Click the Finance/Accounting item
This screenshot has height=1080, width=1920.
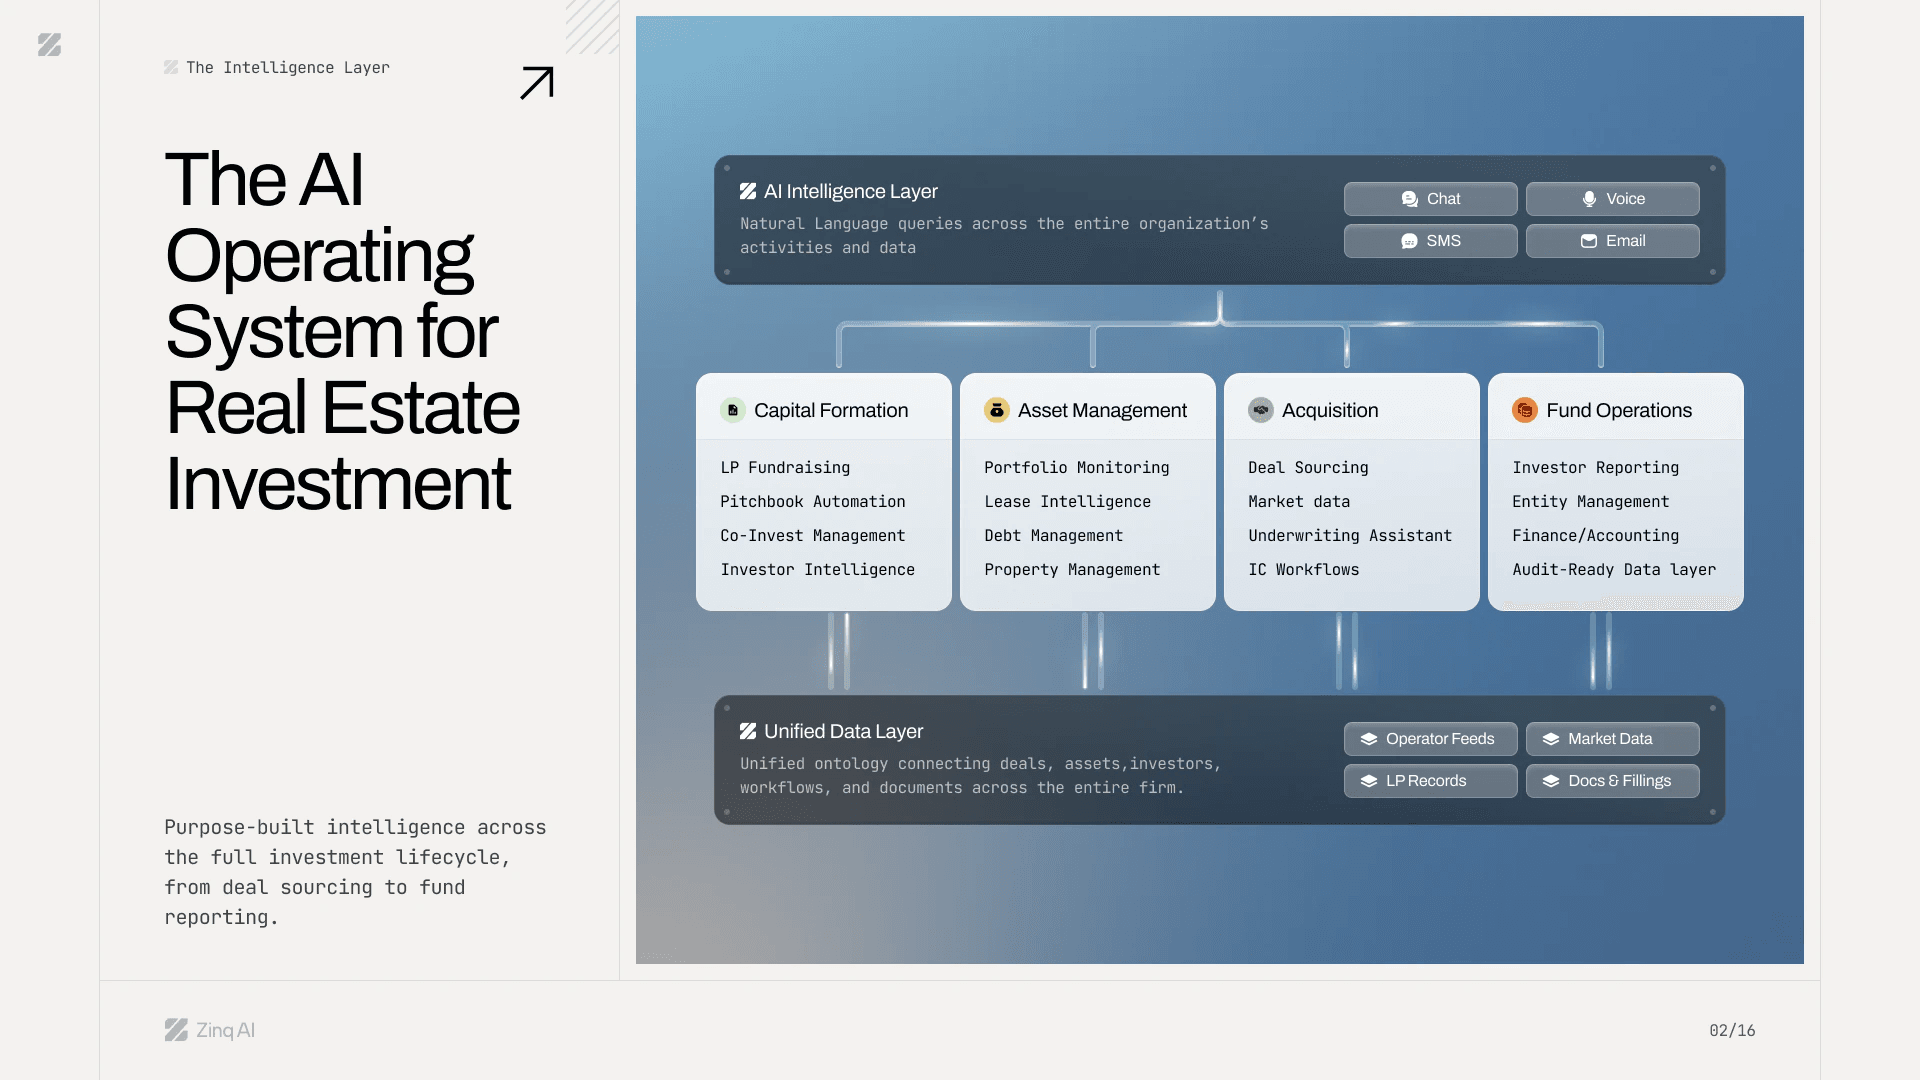pos(1596,536)
